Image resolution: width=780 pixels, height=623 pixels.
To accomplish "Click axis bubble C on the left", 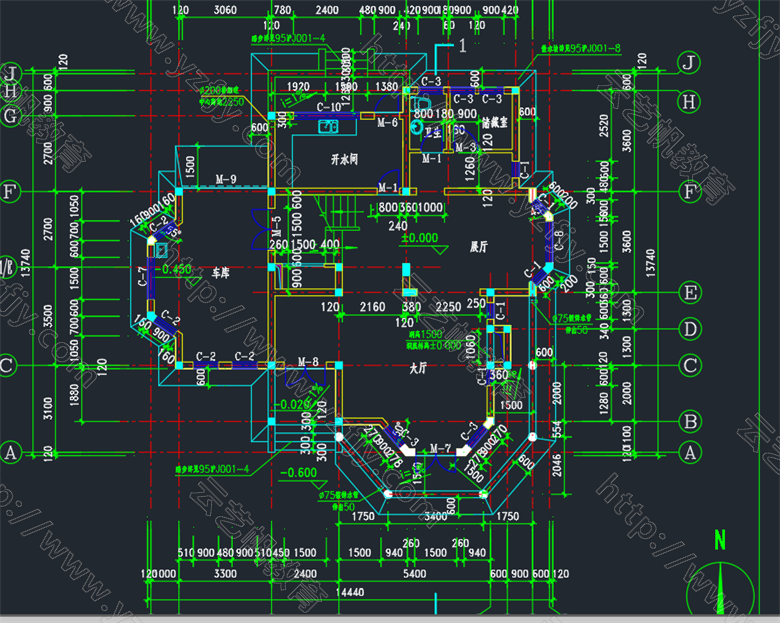I will coord(6,366).
